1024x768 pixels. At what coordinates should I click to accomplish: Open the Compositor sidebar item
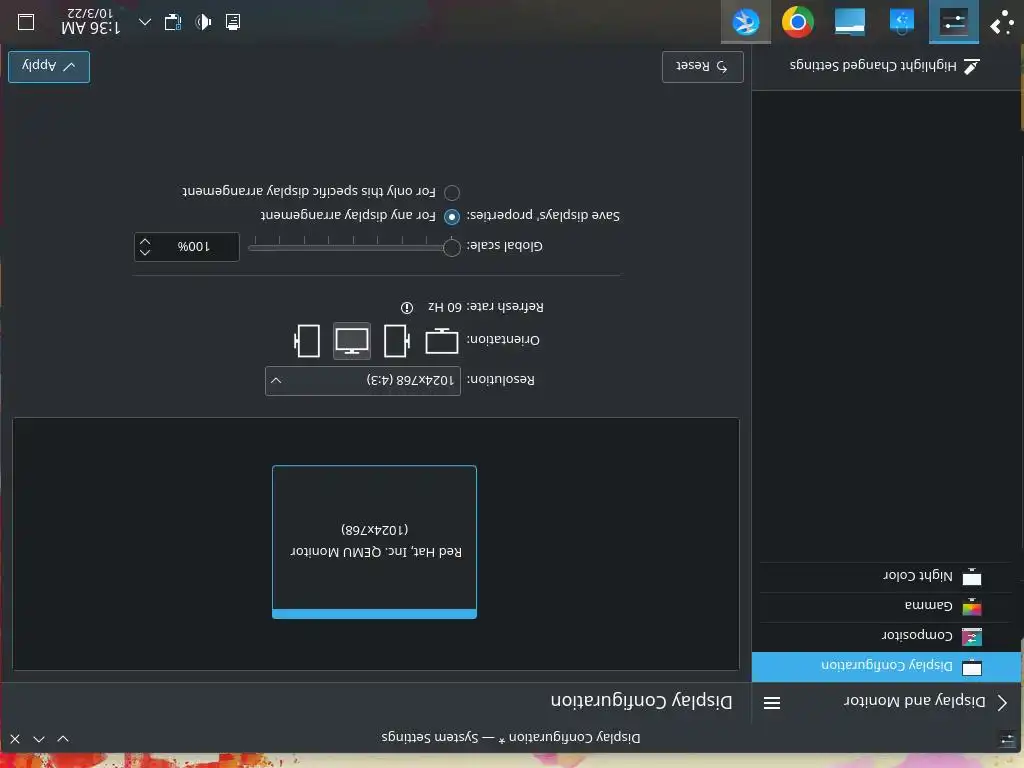(x=887, y=636)
